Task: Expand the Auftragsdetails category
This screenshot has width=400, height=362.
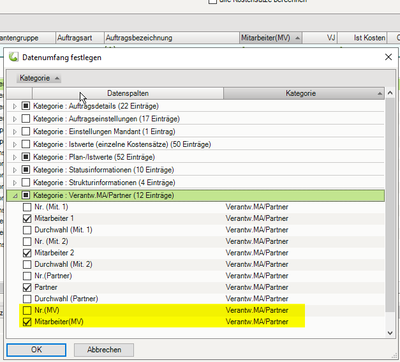Action: coord(15,106)
